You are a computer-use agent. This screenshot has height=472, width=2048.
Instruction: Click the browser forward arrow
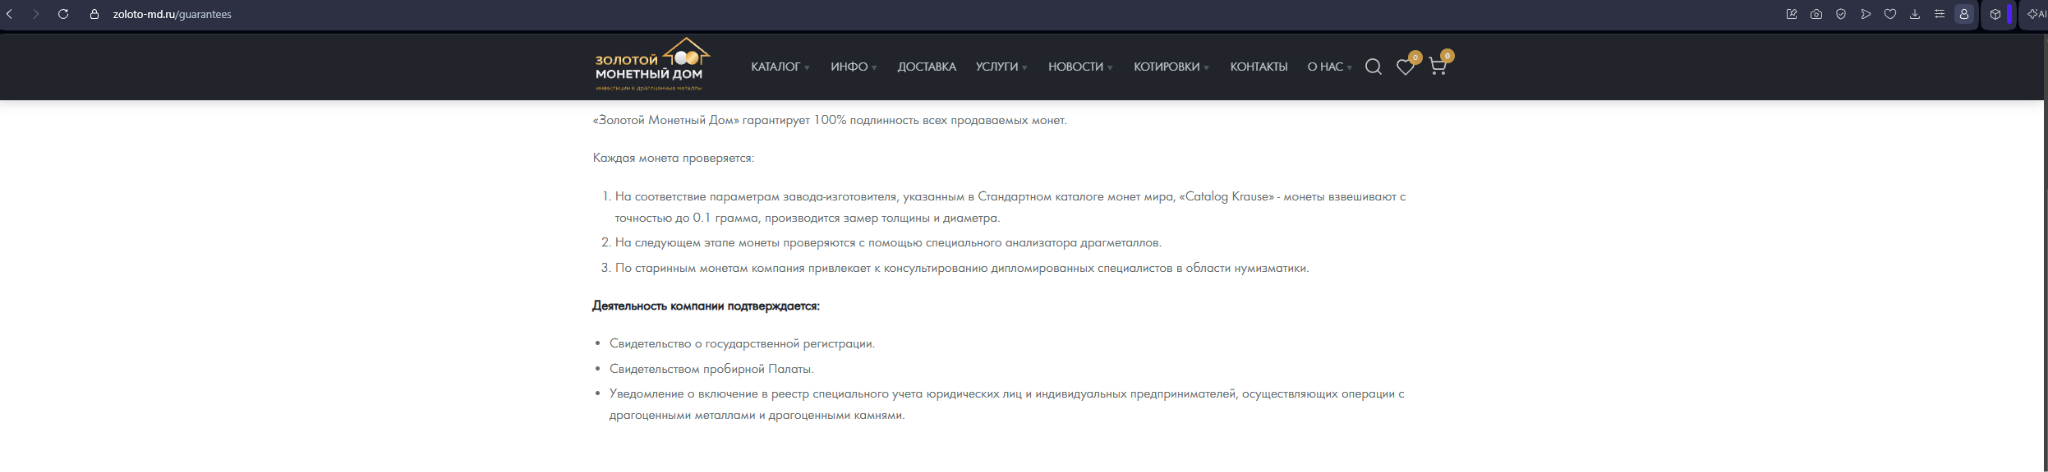pyautogui.click(x=36, y=14)
